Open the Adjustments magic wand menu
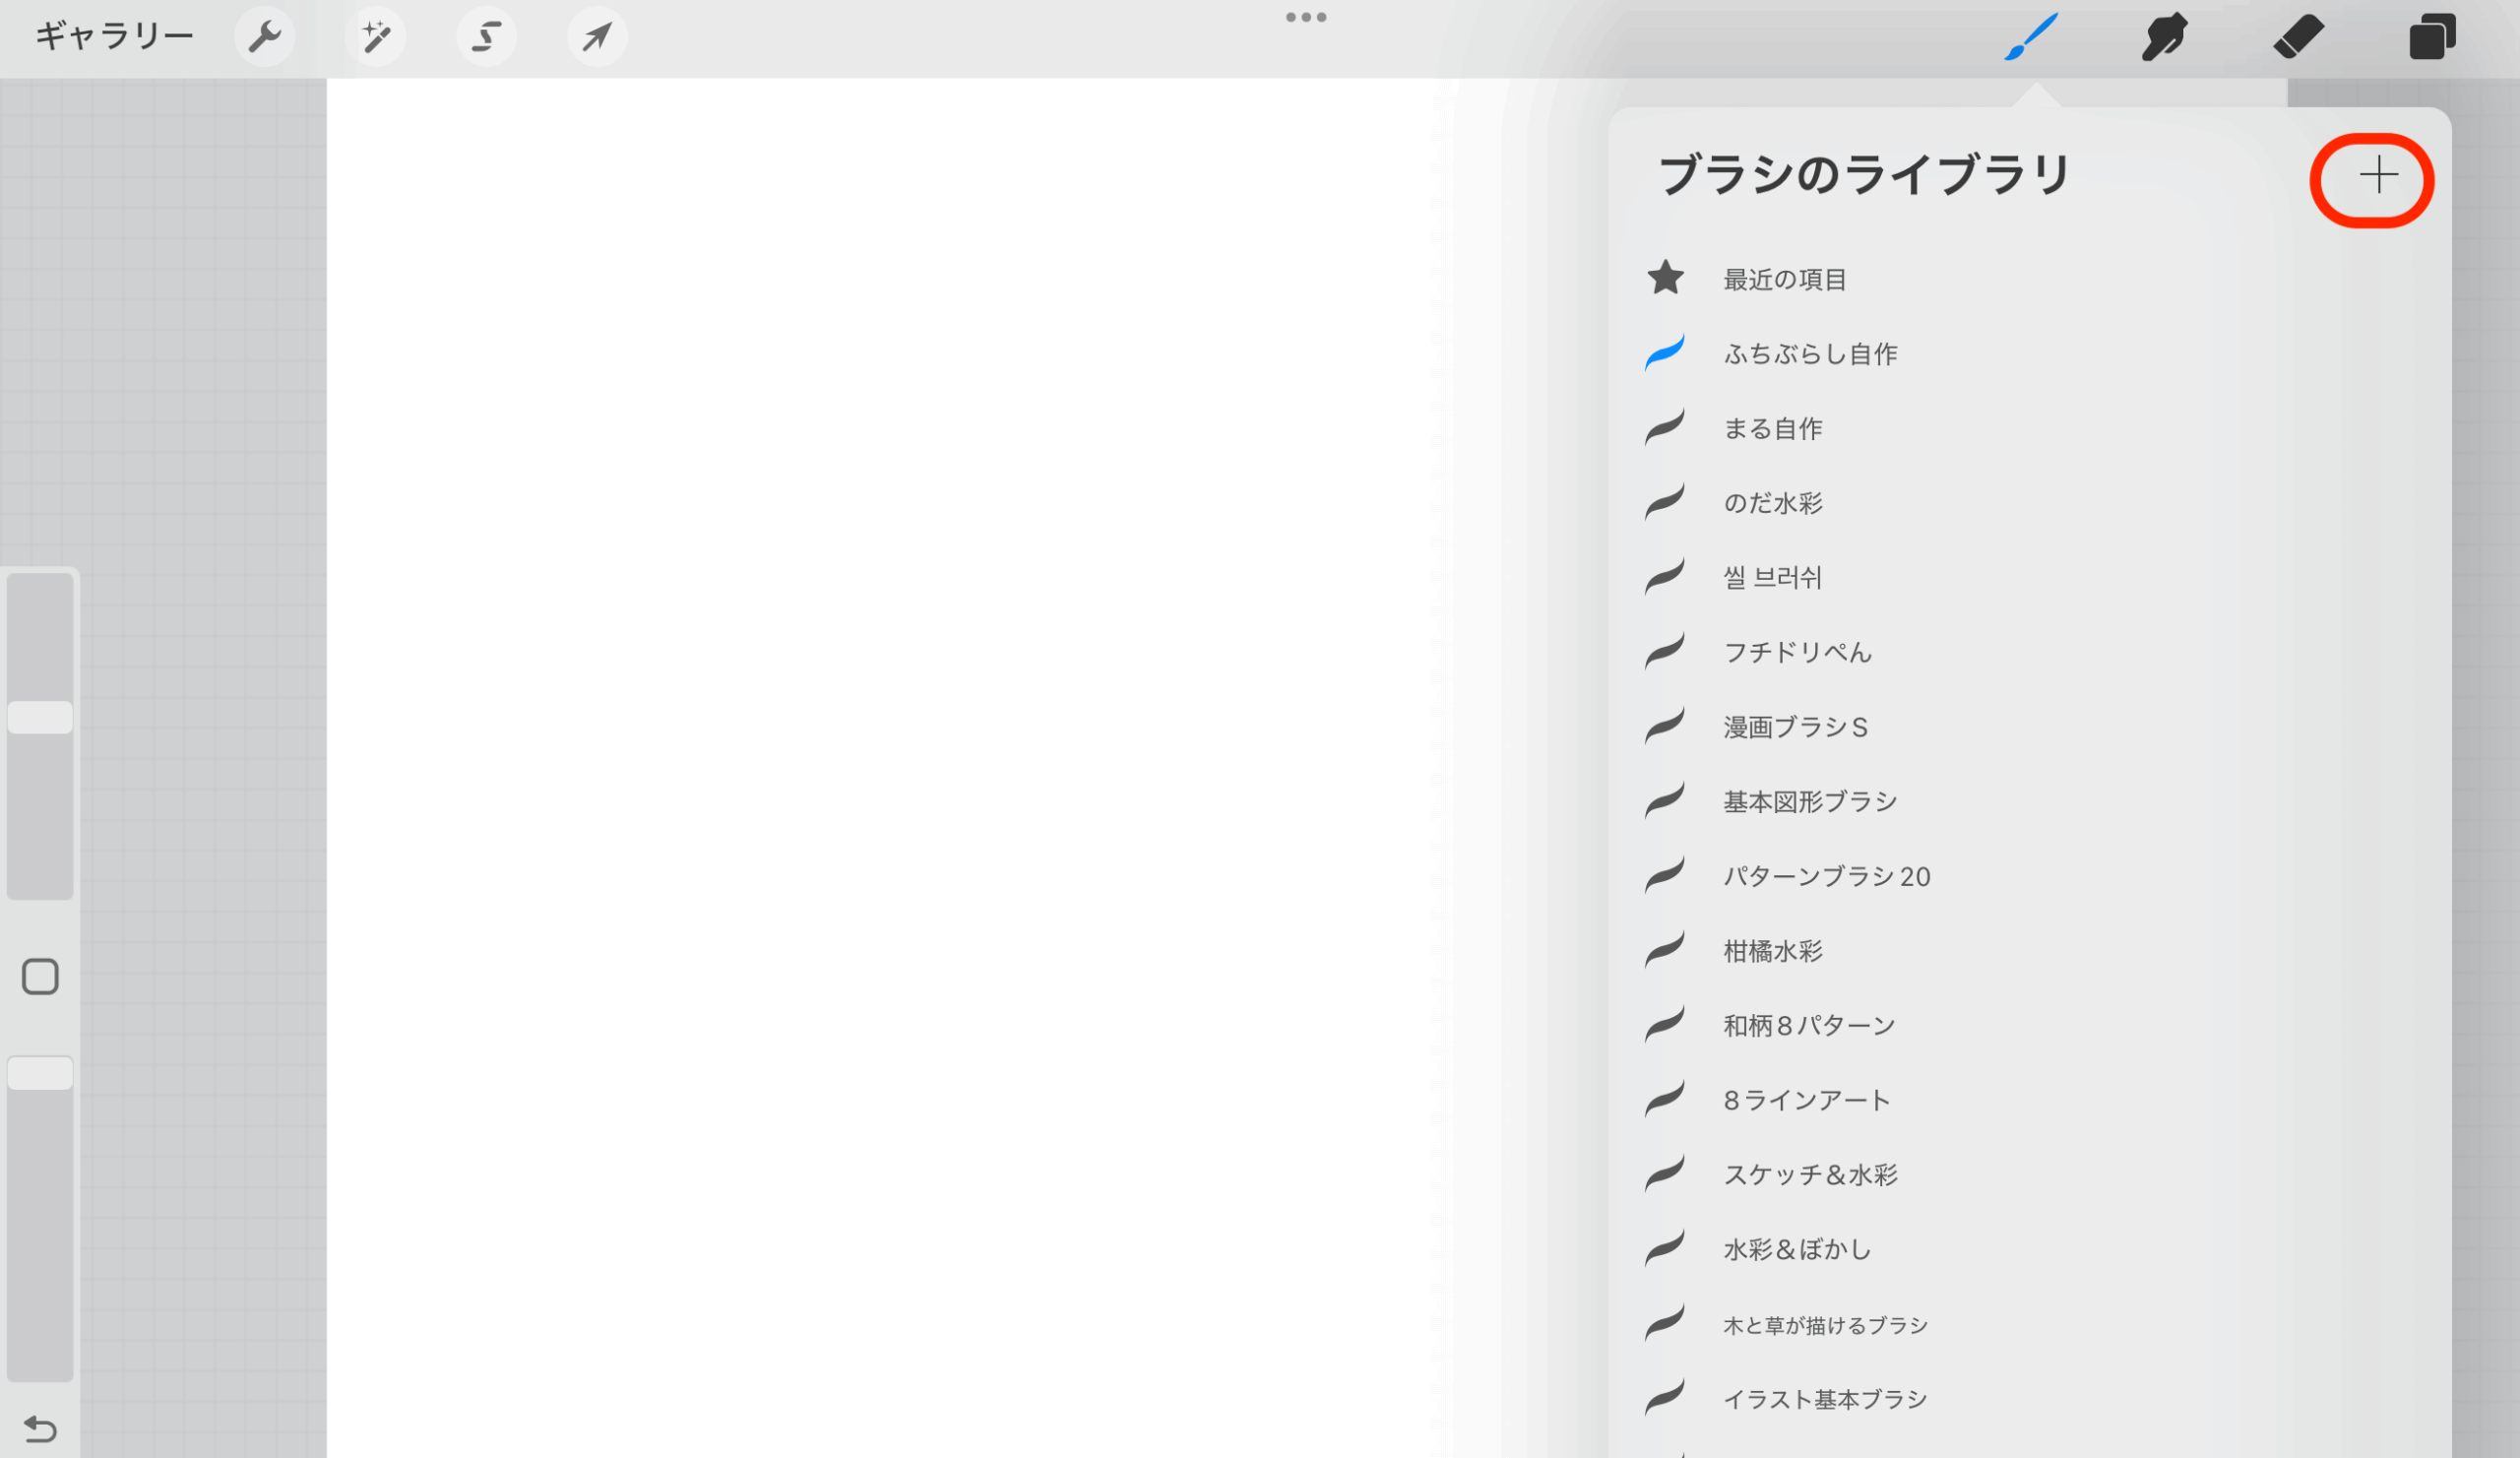Image resolution: width=2520 pixels, height=1458 pixels. tap(375, 38)
